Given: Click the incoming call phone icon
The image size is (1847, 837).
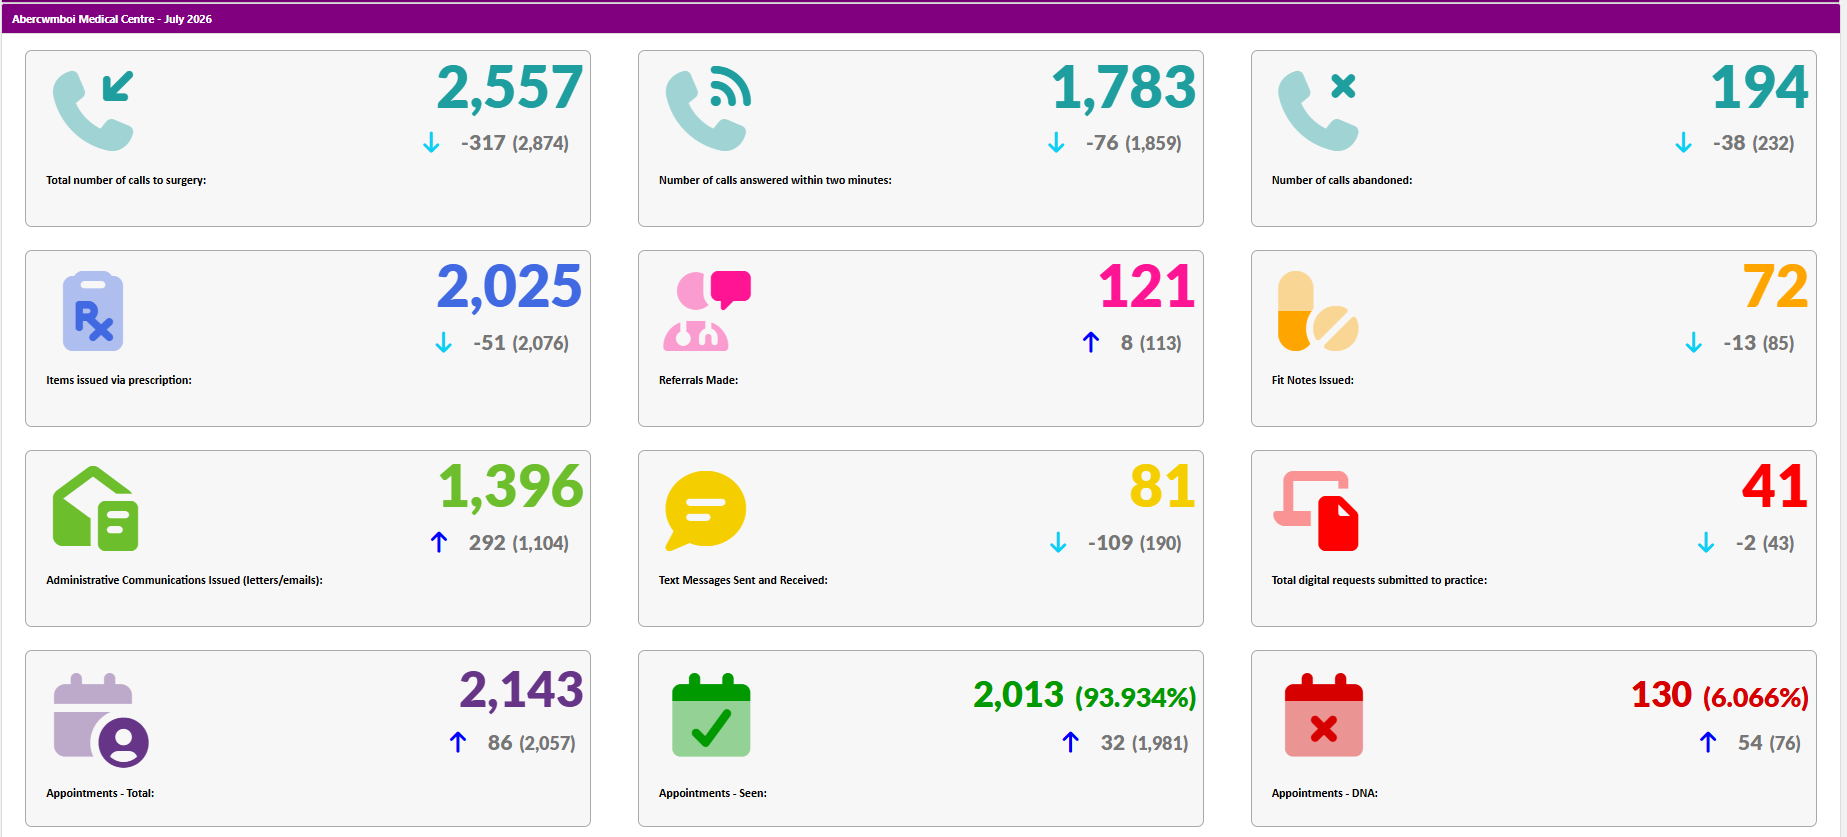Looking at the screenshot, I should 93,110.
